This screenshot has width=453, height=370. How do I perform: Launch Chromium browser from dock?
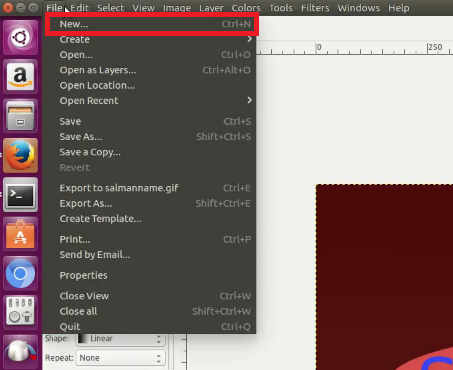[x=20, y=274]
